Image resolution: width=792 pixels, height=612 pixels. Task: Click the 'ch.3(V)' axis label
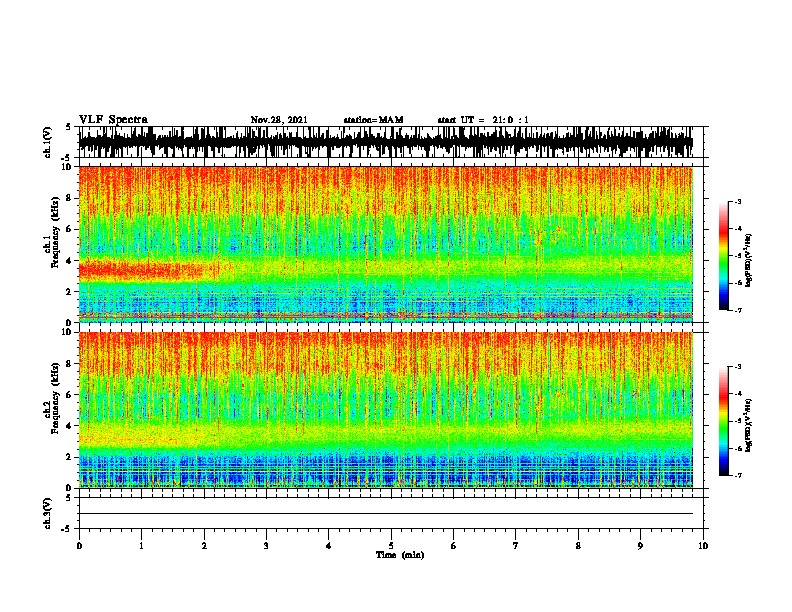coord(47,513)
